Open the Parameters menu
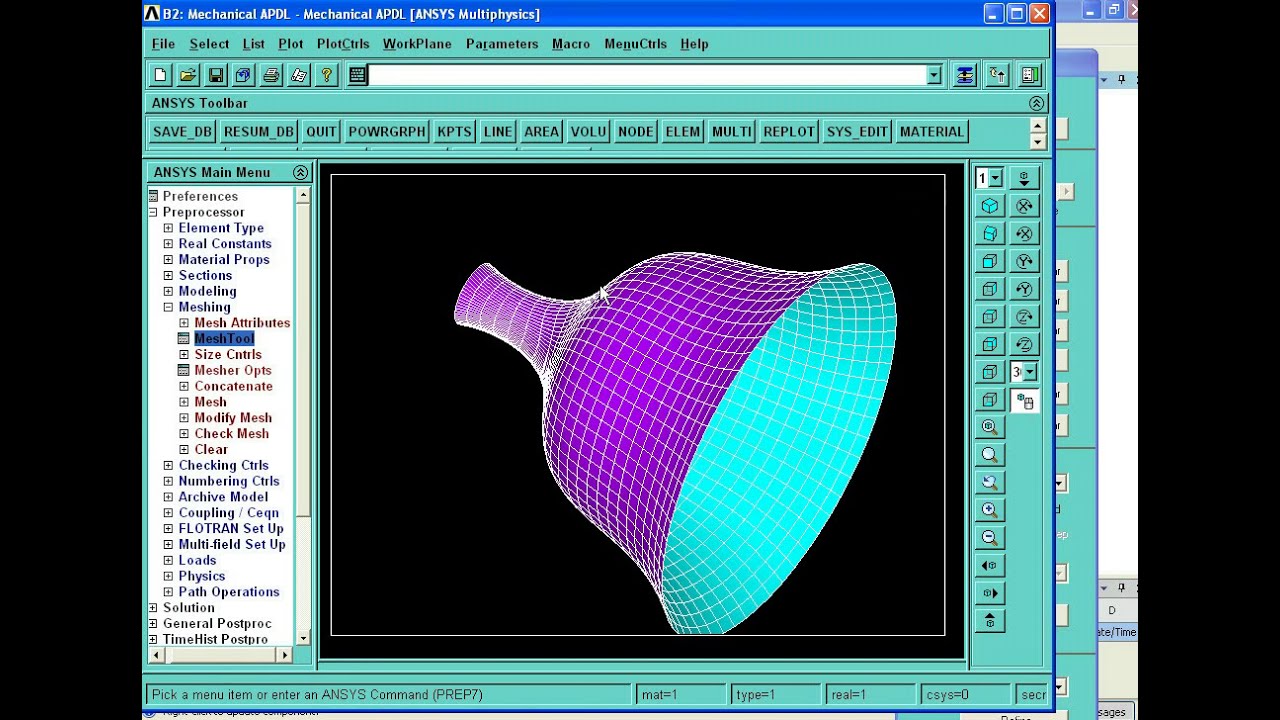This screenshot has height=720, width=1280. pyautogui.click(x=502, y=44)
